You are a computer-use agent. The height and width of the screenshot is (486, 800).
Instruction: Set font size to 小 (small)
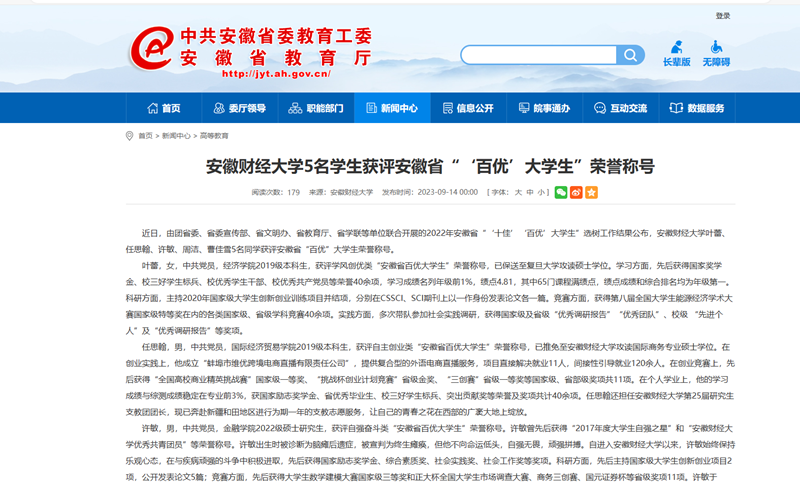click(x=541, y=191)
